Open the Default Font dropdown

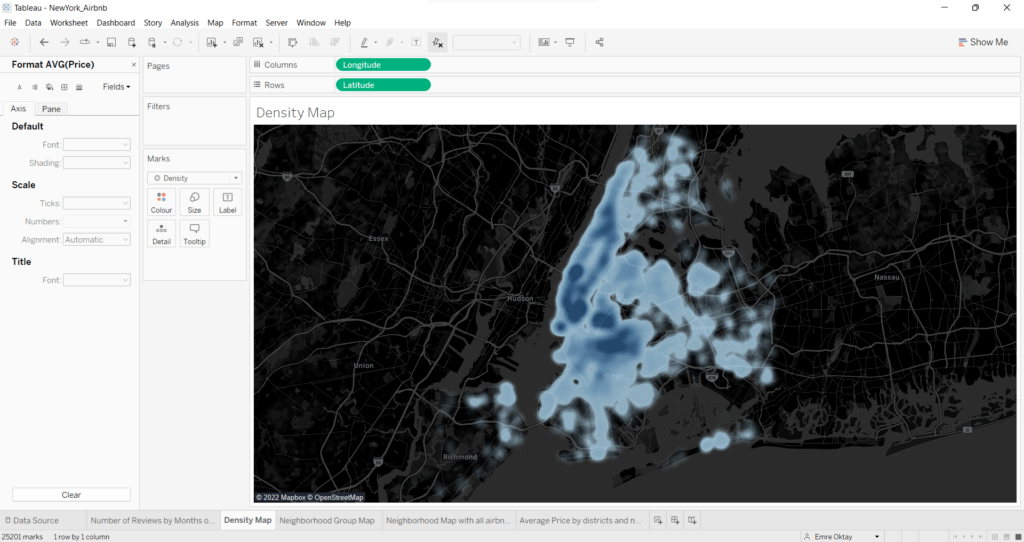[x=97, y=145]
